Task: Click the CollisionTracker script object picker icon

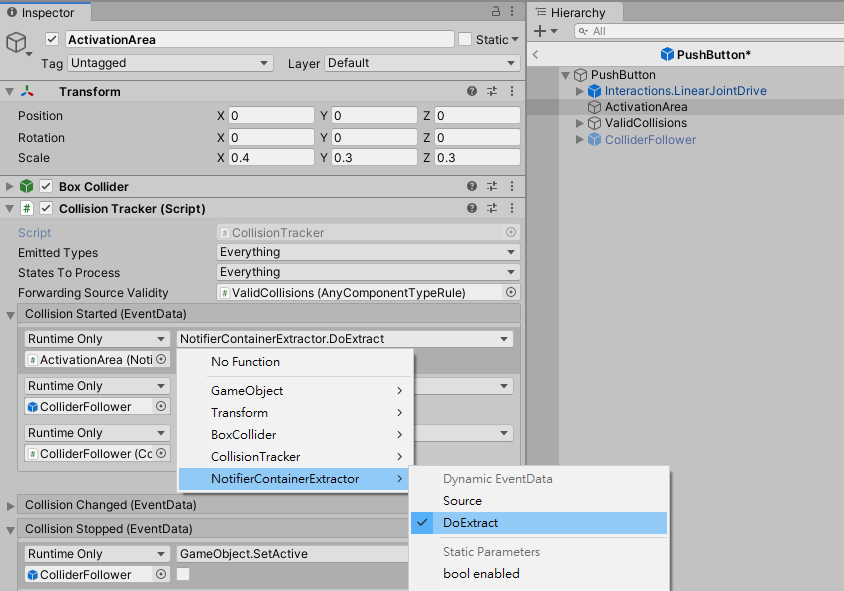Action: tap(509, 232)
